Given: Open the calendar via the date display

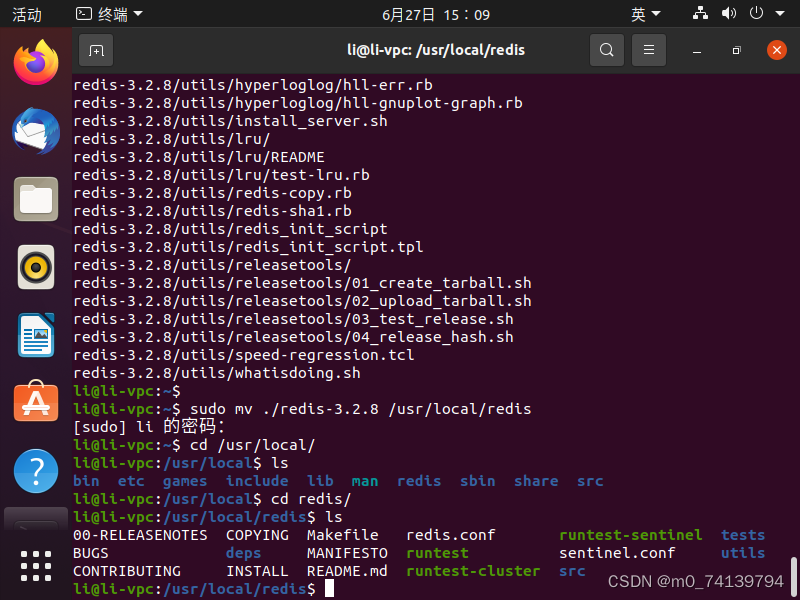Looking at the screenshot, I should tap(437, 13).
